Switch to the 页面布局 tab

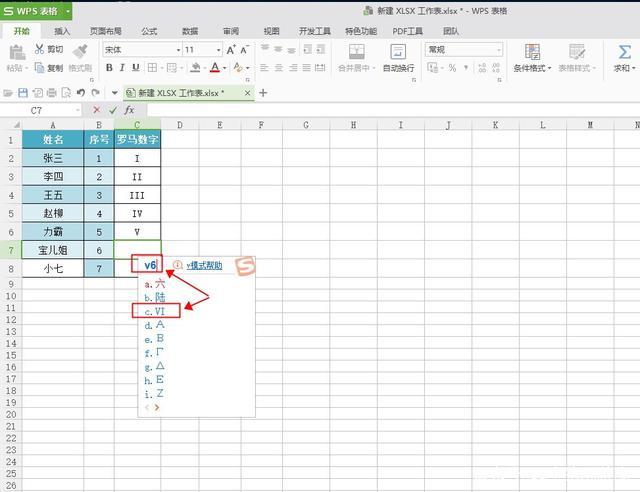pos(105,31)
